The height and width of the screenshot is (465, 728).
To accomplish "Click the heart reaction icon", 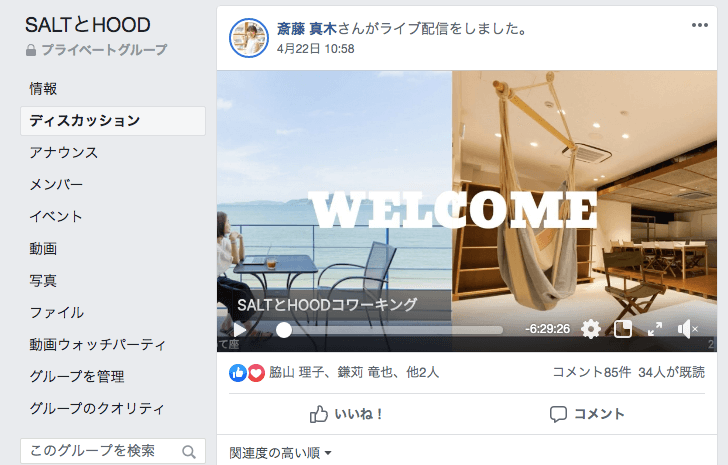I will pyautogui.click(x=255, y=373).
